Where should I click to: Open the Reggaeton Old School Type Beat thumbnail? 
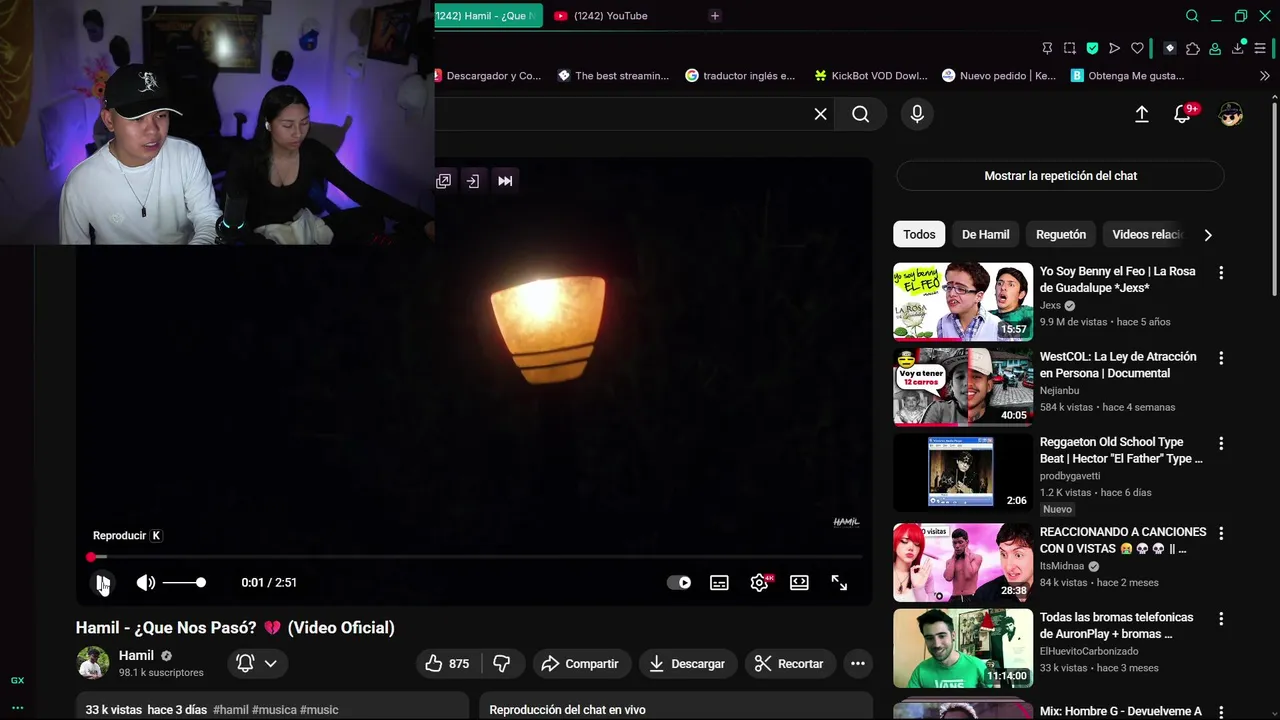tap(963, 472)
